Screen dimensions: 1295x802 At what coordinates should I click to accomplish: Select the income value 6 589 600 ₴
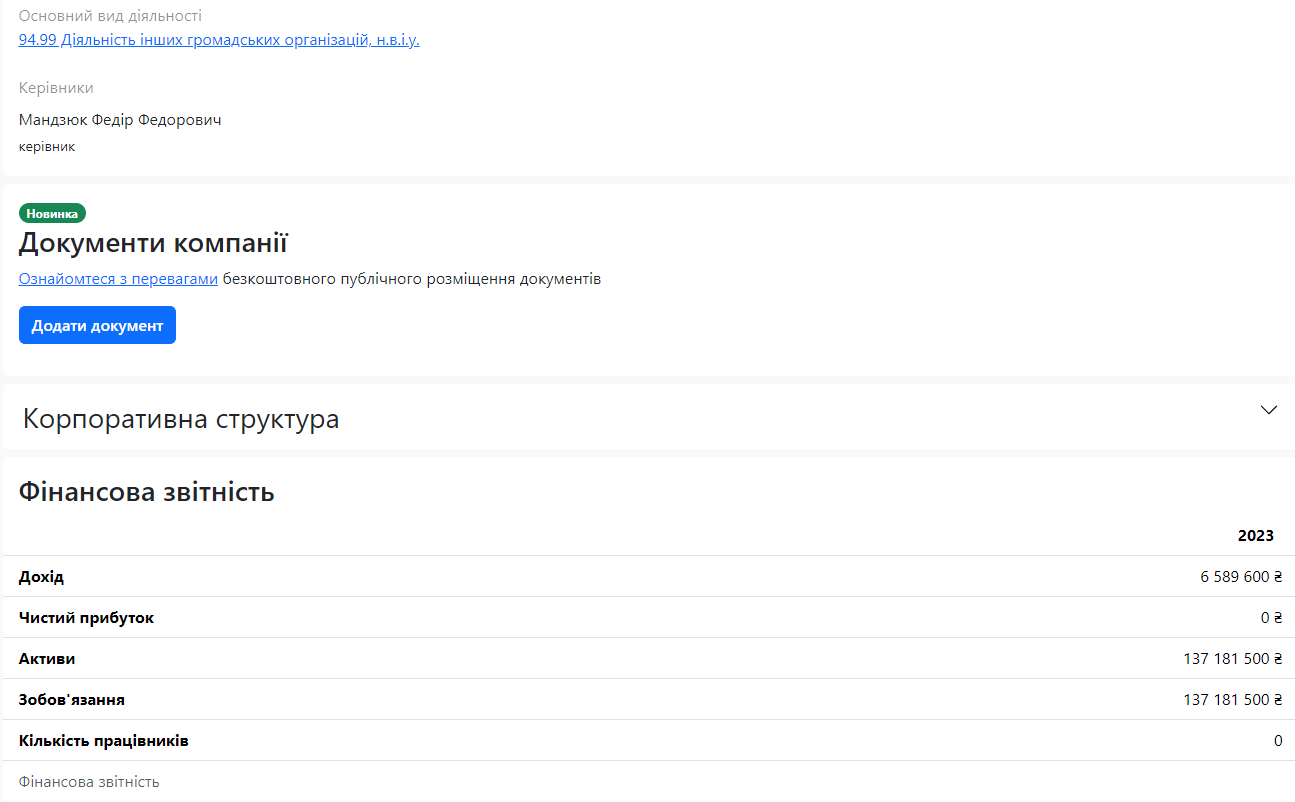pyautogui.click(x=1241, y=577)
